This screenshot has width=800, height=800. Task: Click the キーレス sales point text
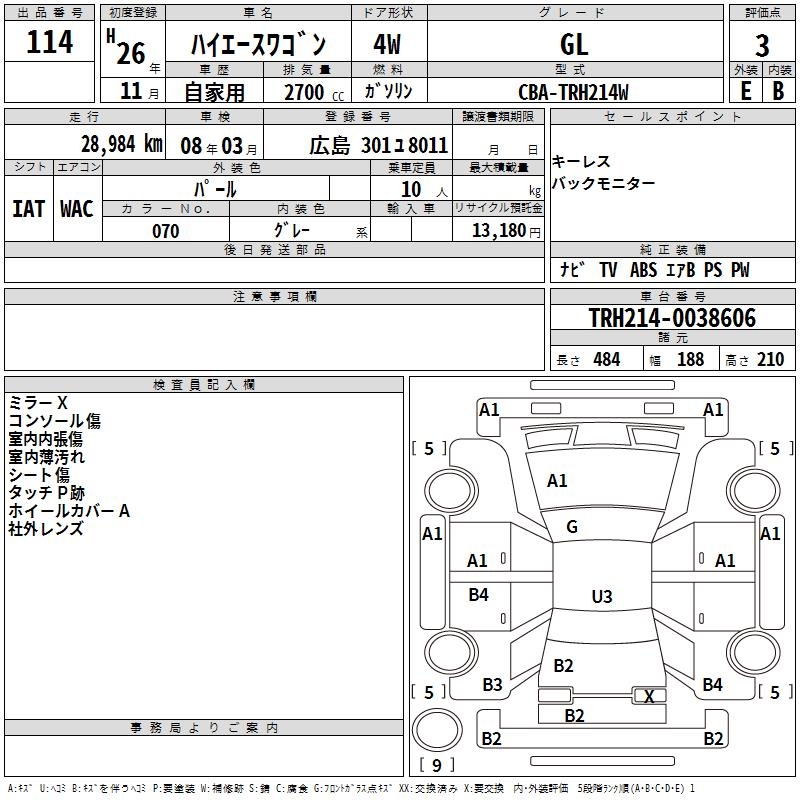coord(581,162)
